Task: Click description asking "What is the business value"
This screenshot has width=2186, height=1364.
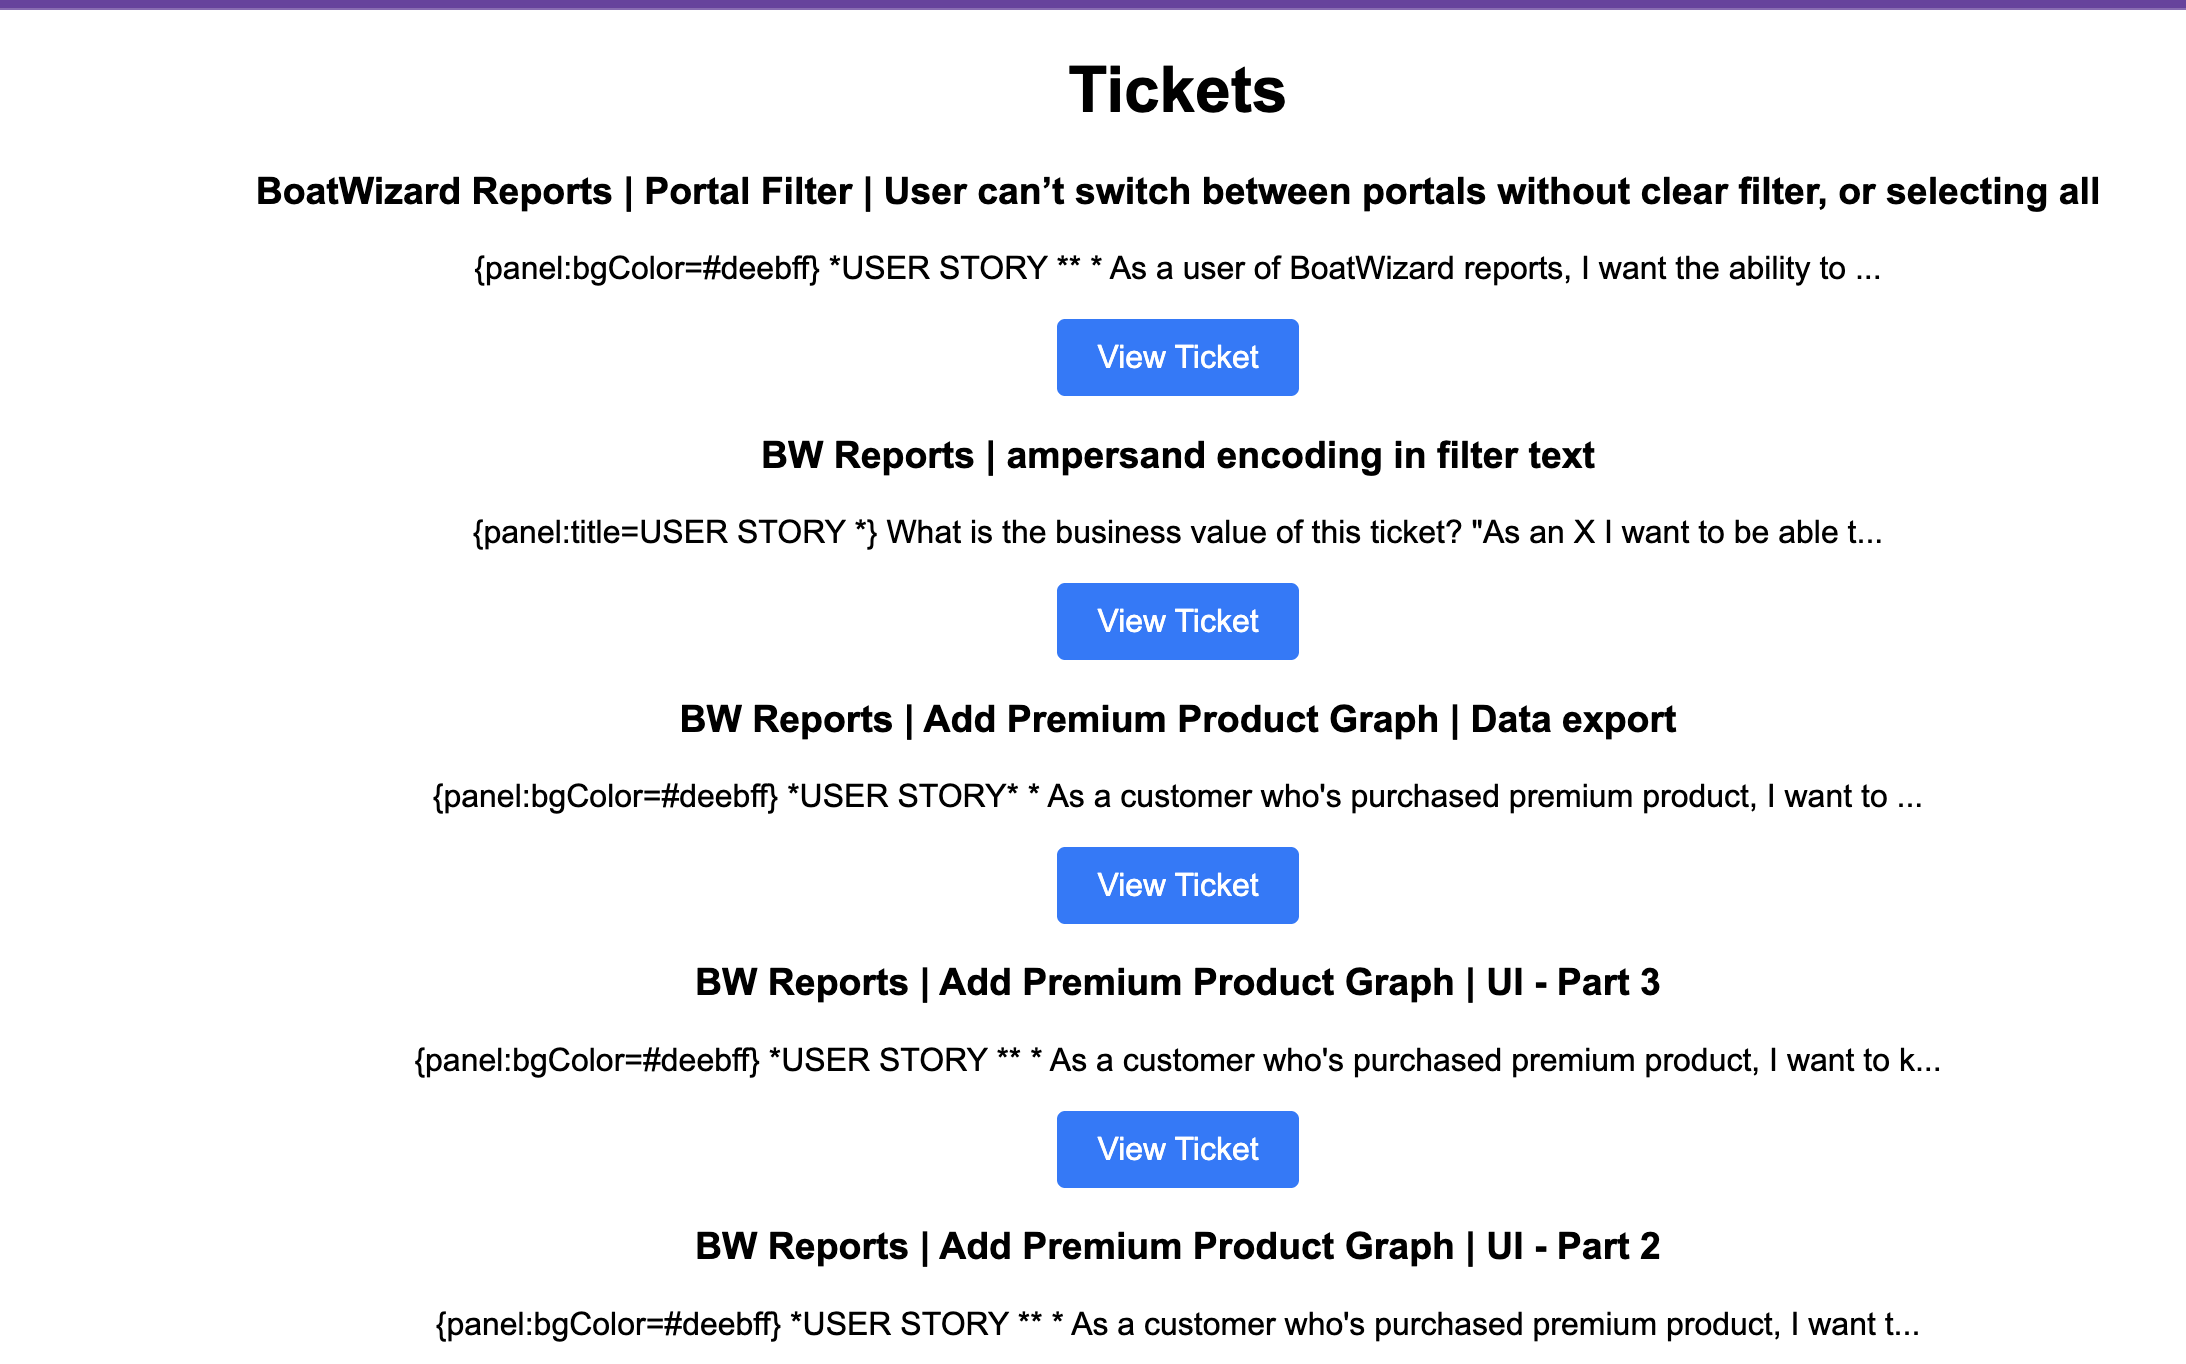Action: point(1177,533)
